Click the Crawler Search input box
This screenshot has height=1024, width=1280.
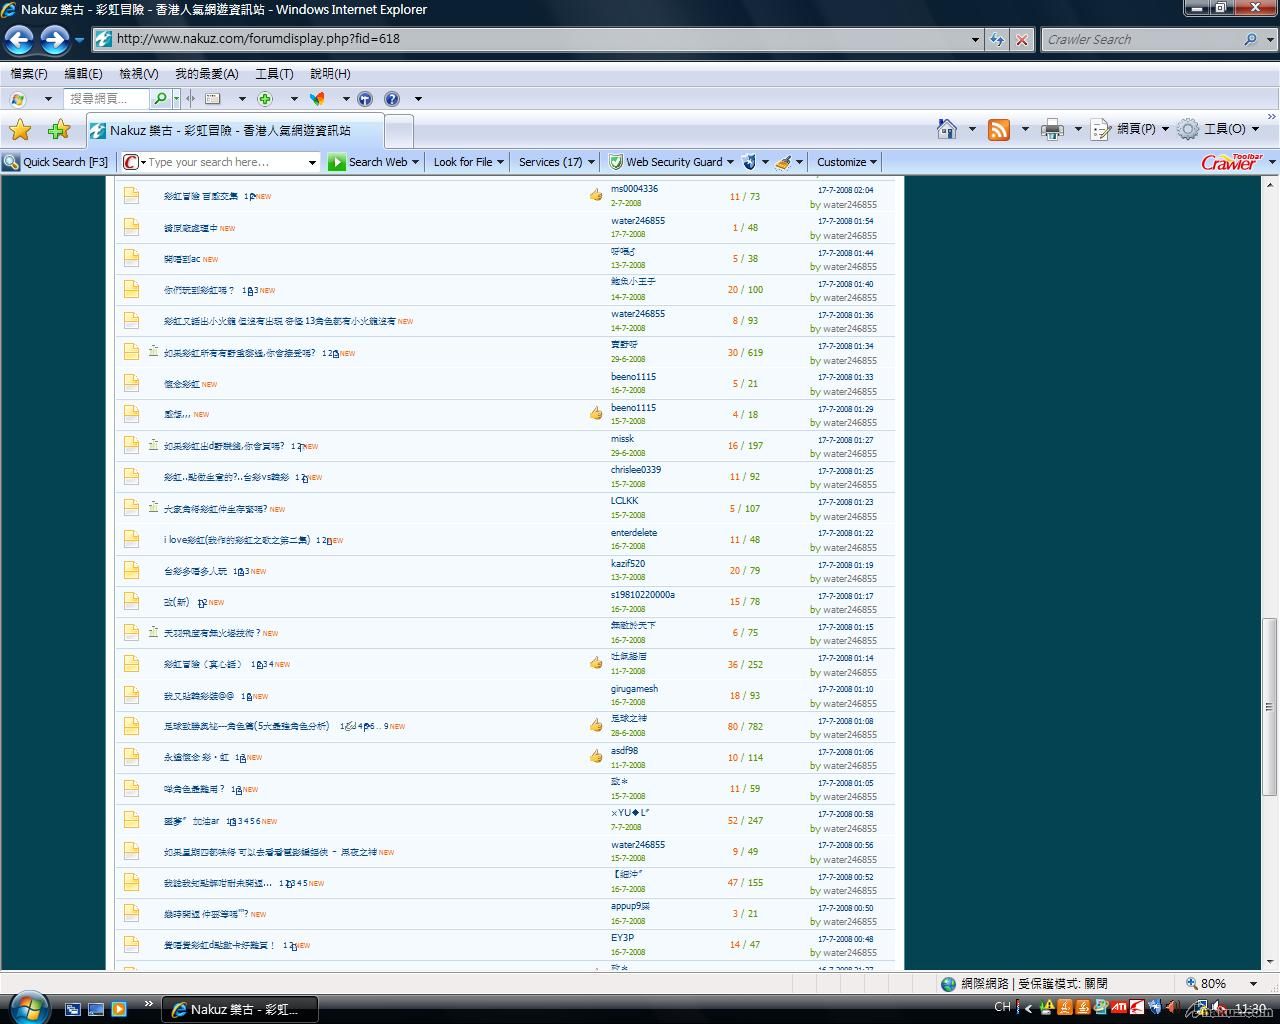coord(1140,40)
